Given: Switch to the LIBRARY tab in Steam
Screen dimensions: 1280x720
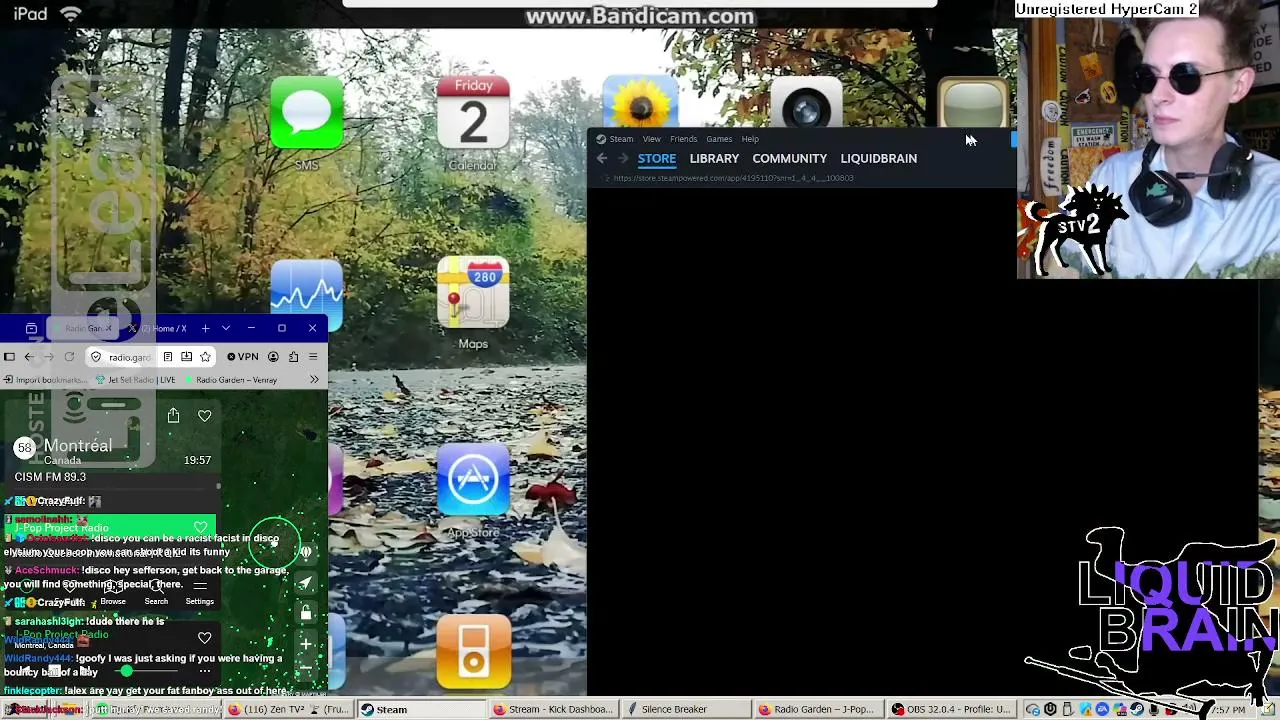Looking at the screenshot, I should pyautogui.click(x=714, y=158).
